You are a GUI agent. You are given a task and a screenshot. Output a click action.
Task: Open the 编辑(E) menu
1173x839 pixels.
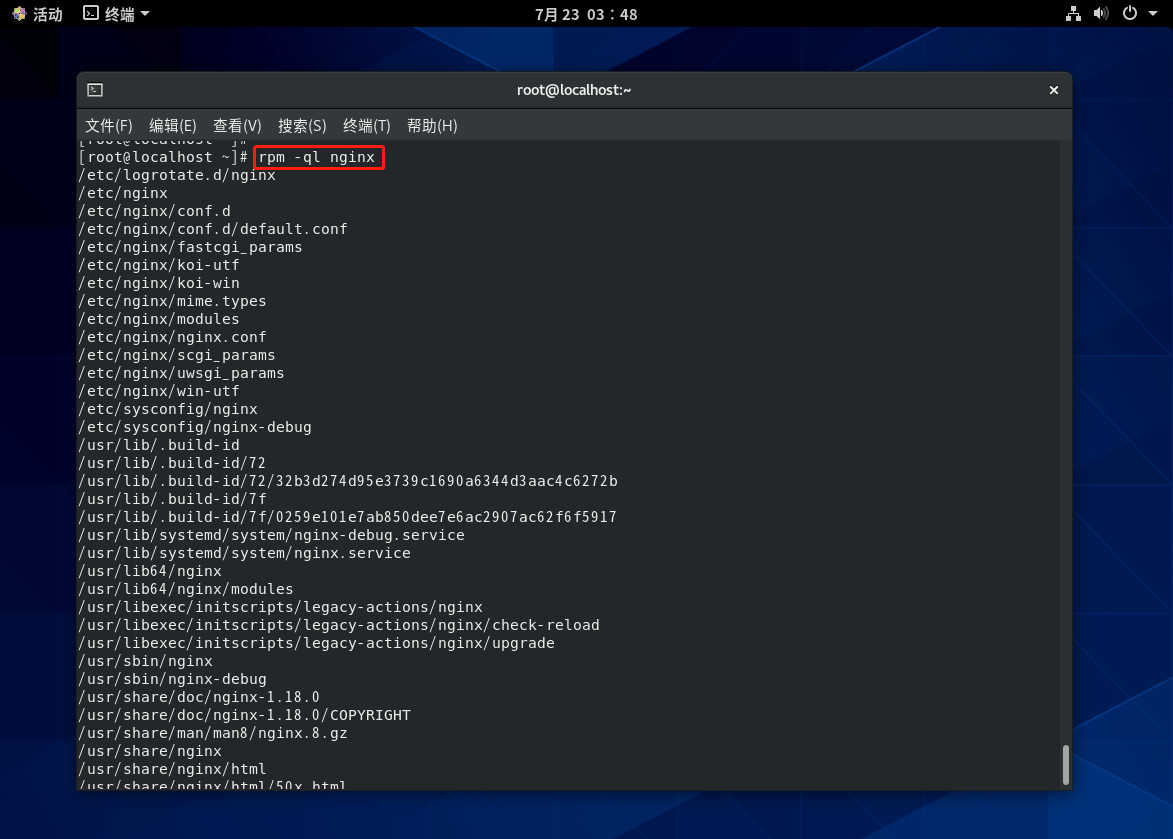click(x=172, y=126)
